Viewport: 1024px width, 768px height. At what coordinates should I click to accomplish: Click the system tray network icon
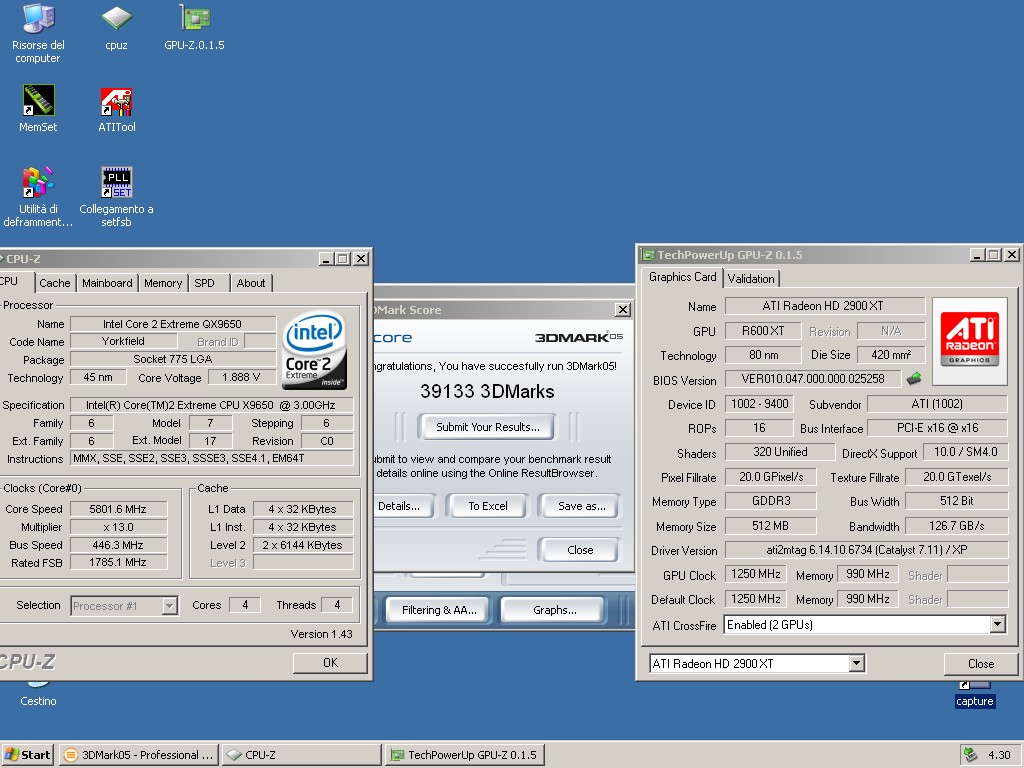970,755
